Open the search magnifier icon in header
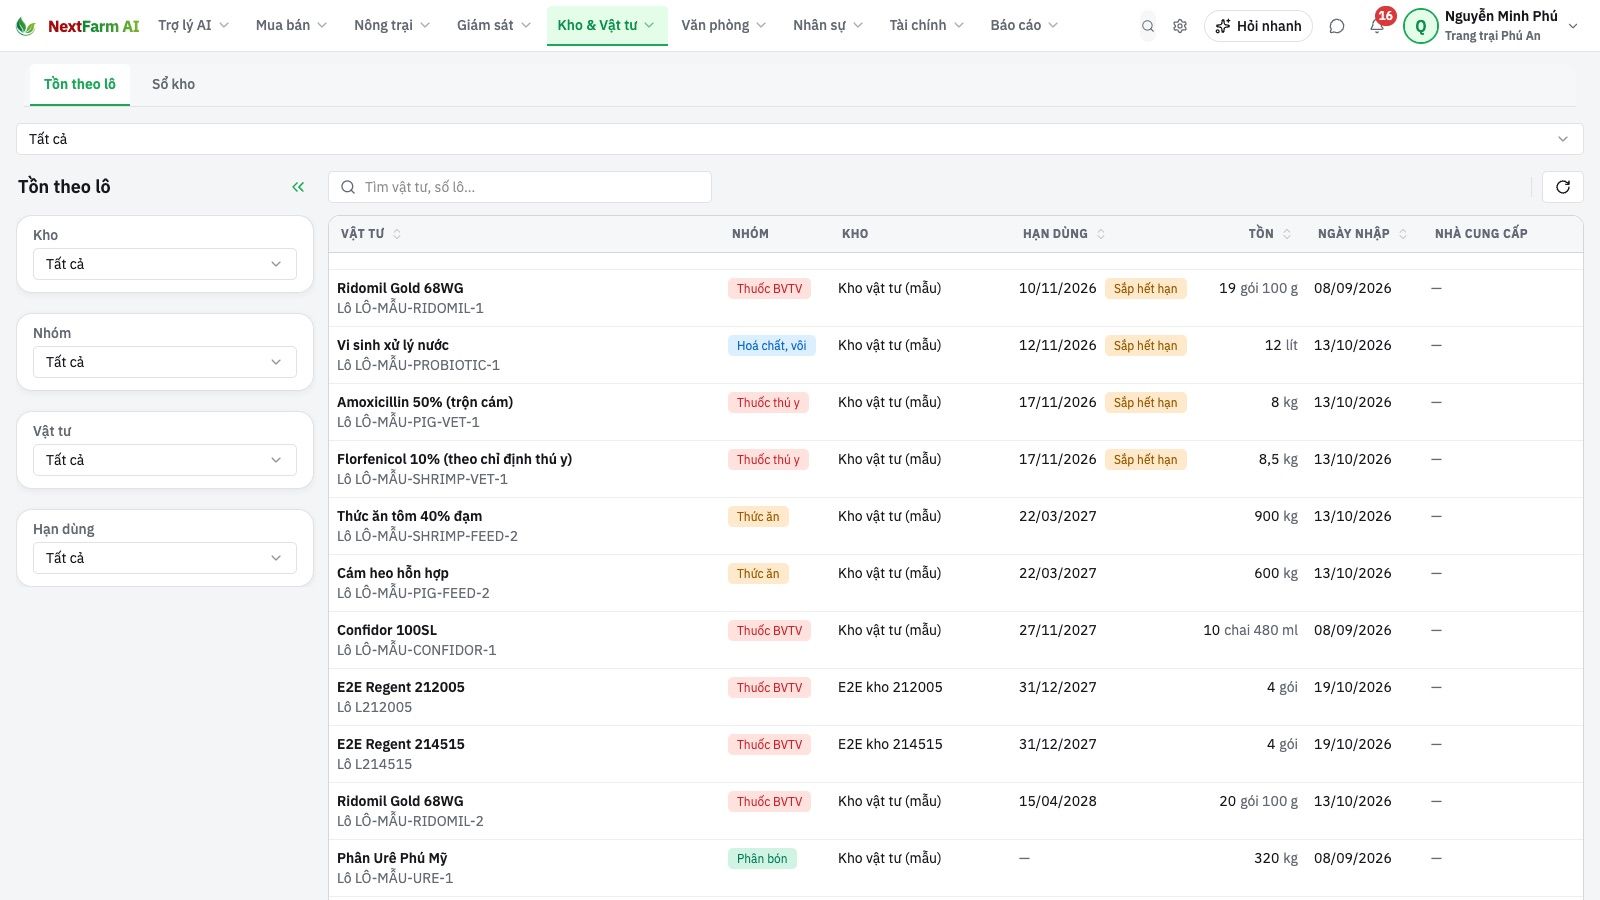Viewport: 1600px width, 900px height. (1148, 26)
